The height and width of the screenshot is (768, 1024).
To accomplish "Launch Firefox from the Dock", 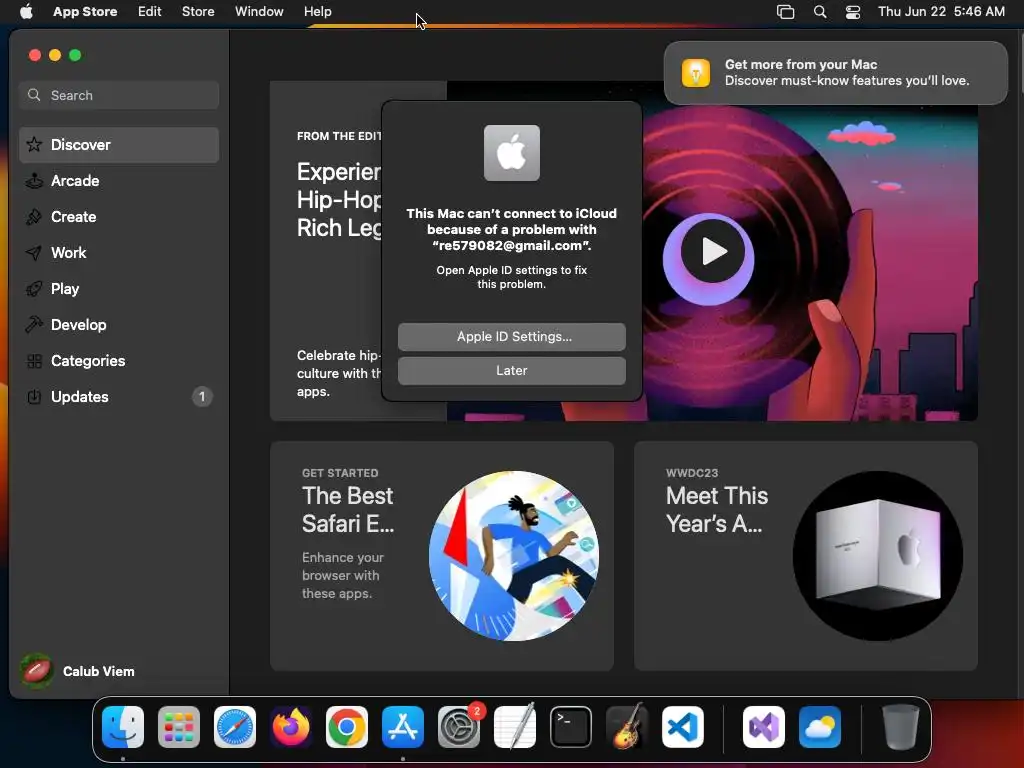I will click(x=291, y=726).
